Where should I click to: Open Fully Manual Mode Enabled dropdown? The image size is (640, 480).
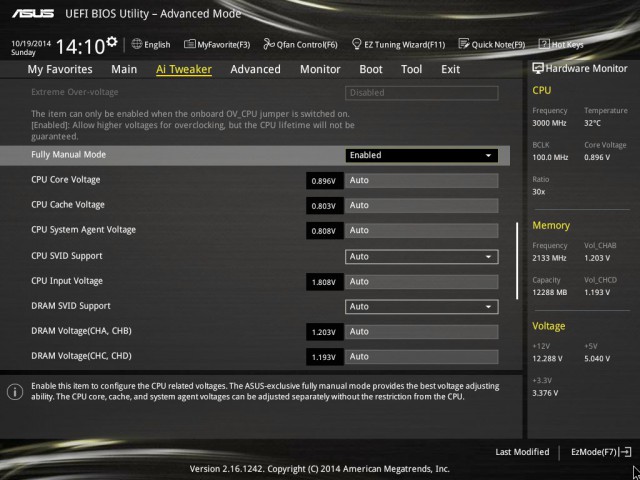[x=422, y=156]
